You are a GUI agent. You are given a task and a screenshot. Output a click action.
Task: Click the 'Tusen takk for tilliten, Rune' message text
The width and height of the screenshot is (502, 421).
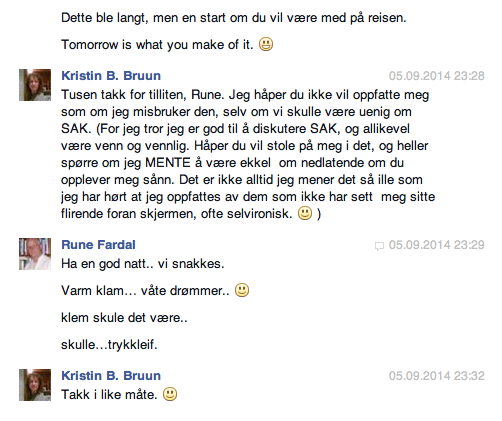point(248,154)
